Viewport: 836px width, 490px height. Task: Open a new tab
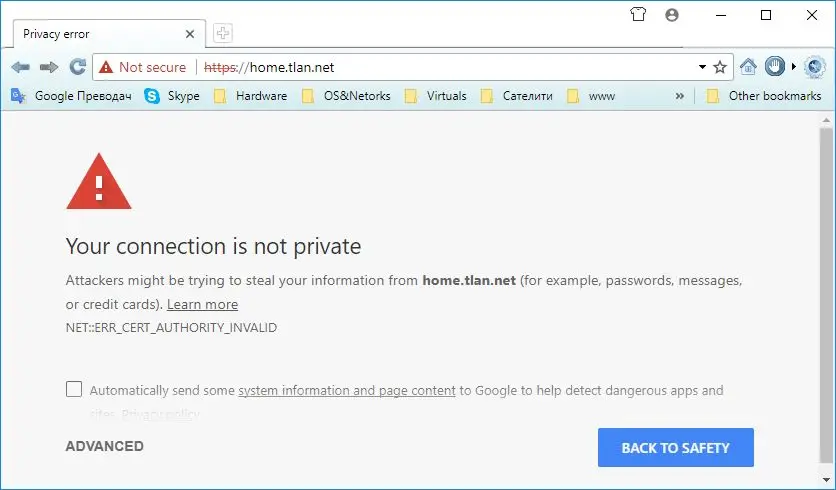point(223,34)
